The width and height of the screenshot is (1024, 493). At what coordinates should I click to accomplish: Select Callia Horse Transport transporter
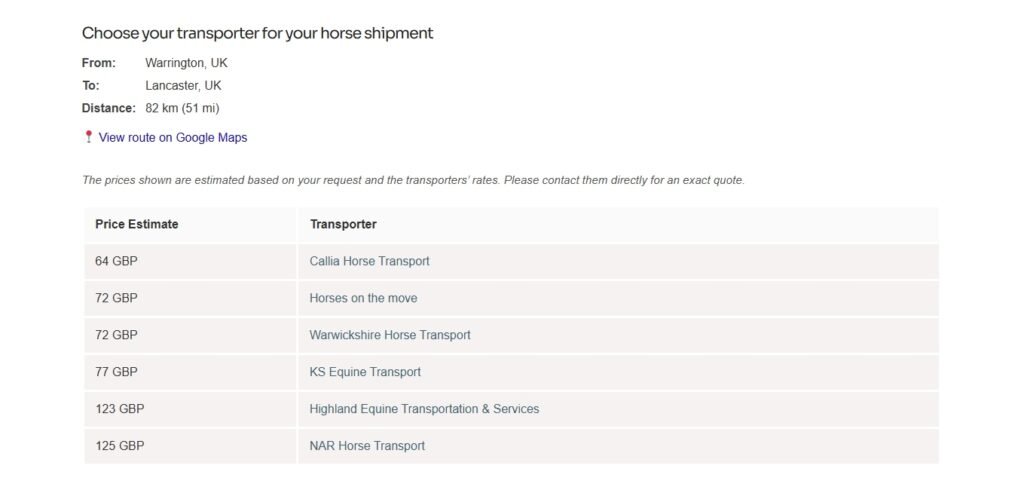click(x=369, y=261)
